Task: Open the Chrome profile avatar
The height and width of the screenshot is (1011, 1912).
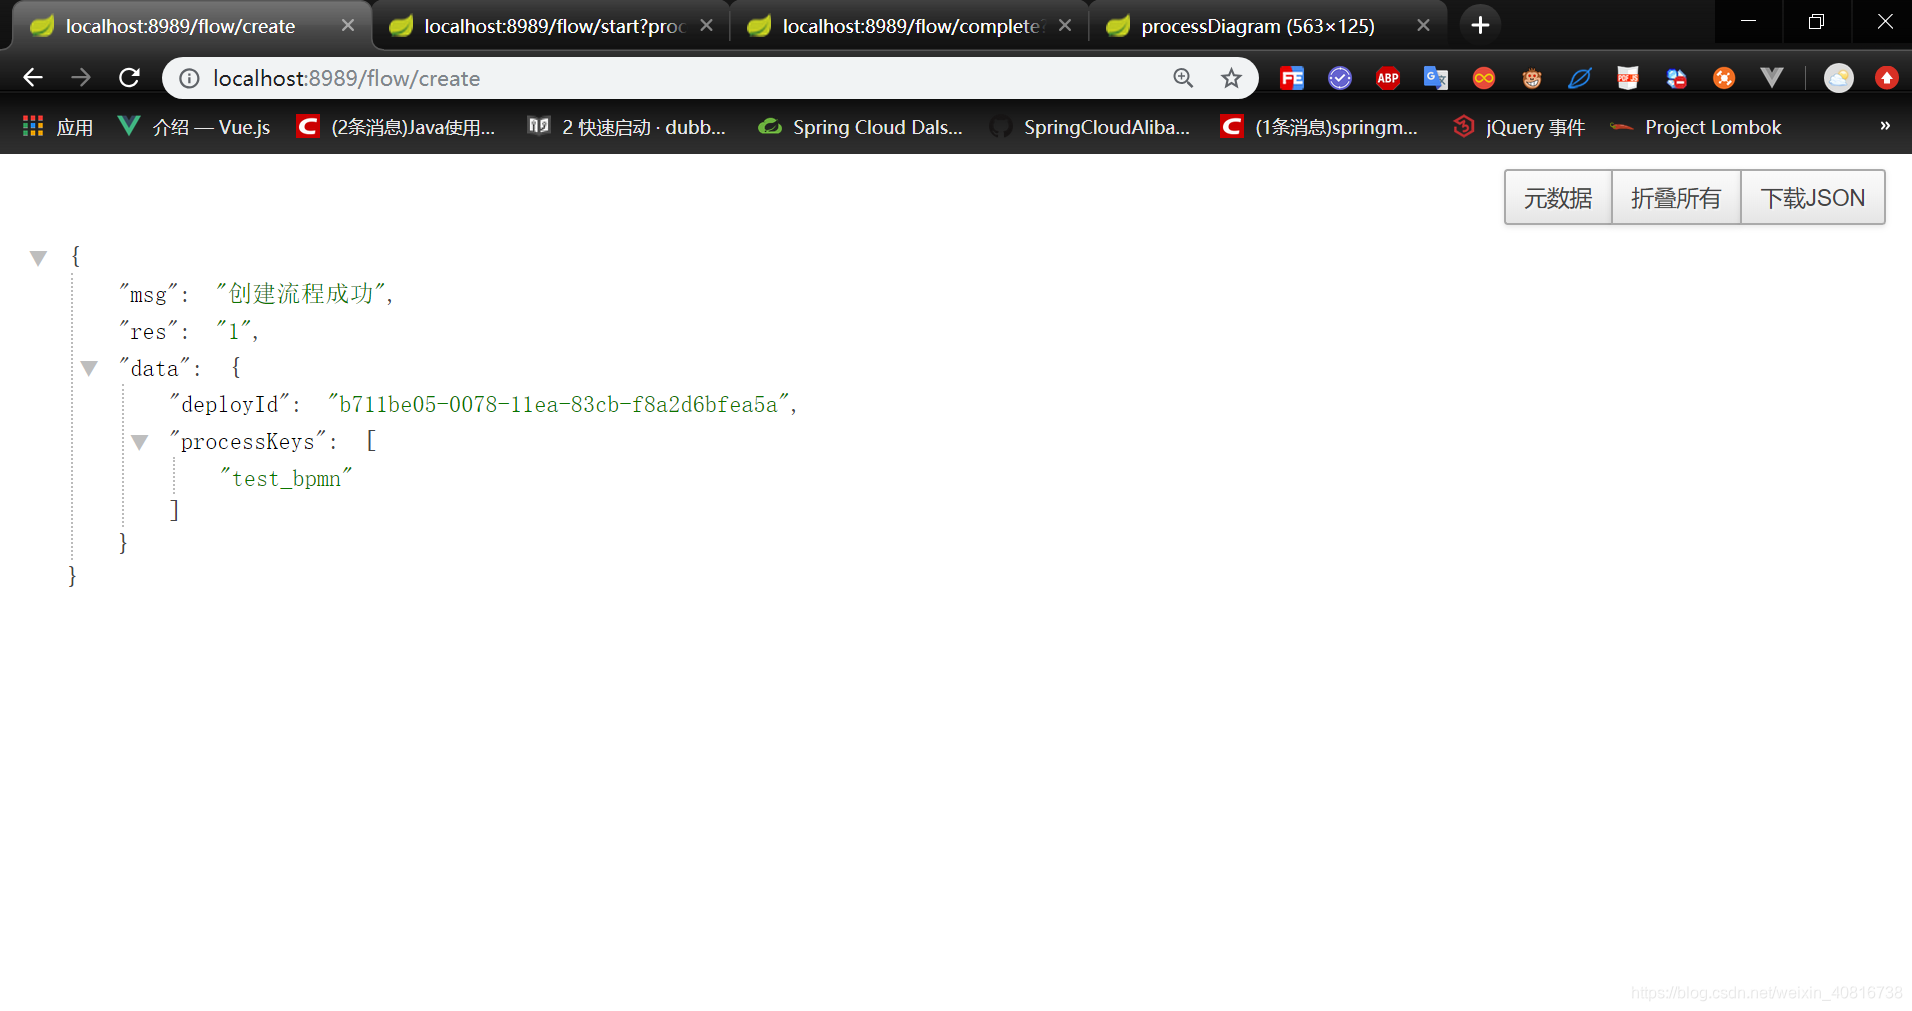Action: click(1838, 78)
